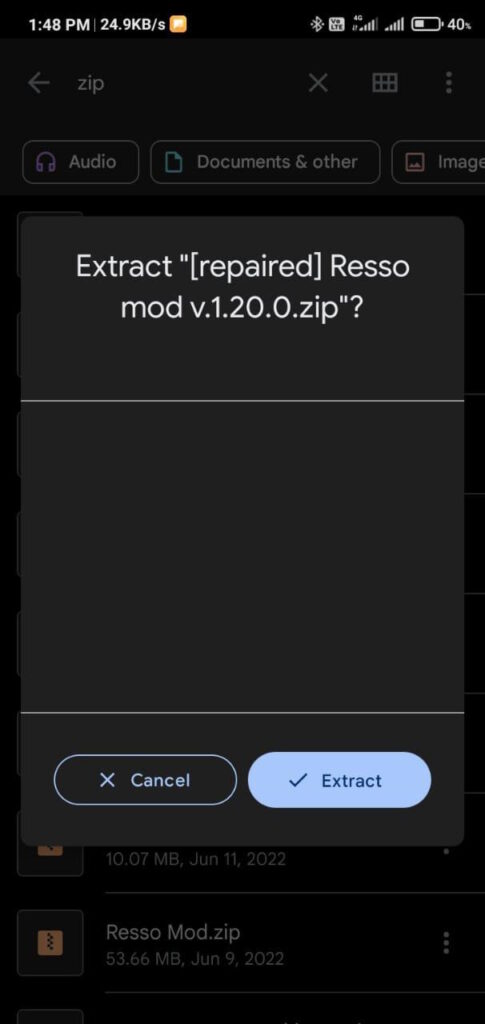Select Documents & other filter chip
The height and width of the screenshot is (1024, 485).
pos(265,162)
